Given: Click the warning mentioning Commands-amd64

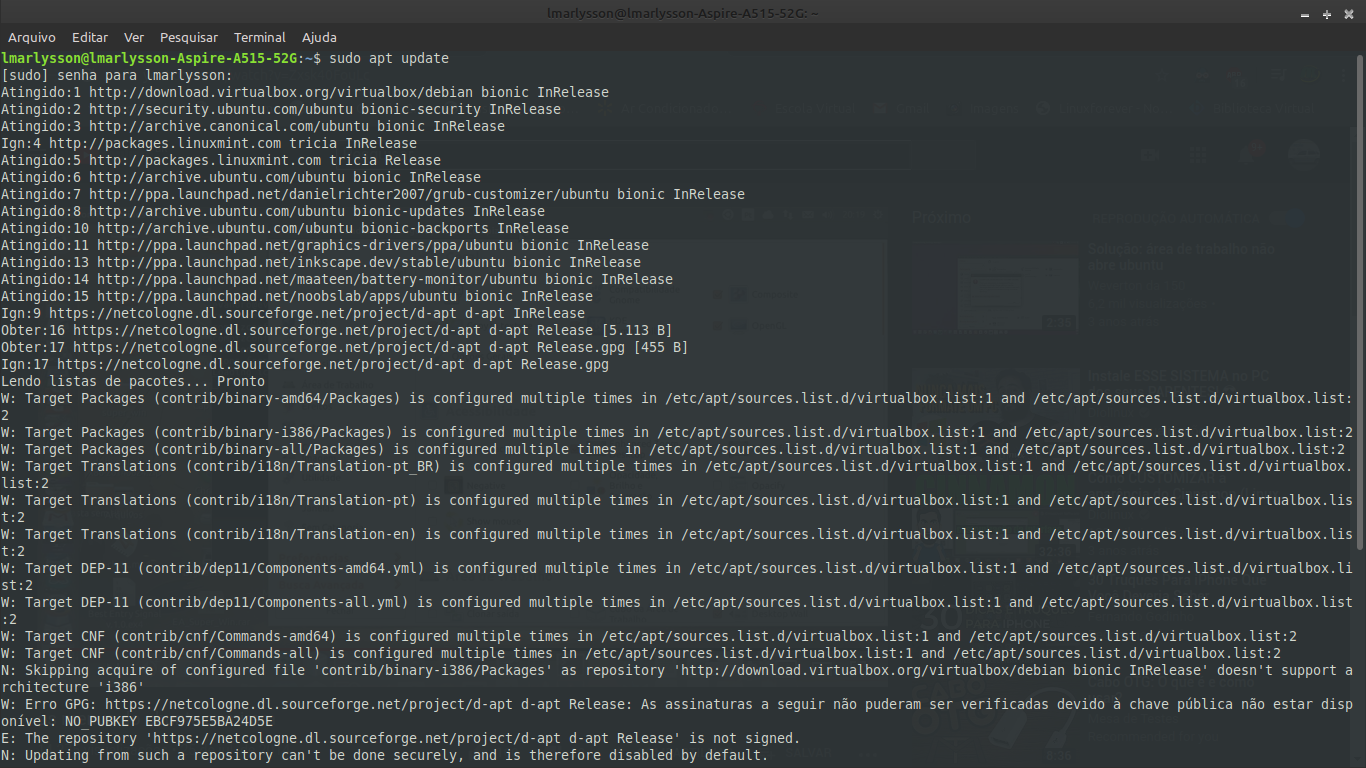Looking at the screenshot, I should click(649, 636).
